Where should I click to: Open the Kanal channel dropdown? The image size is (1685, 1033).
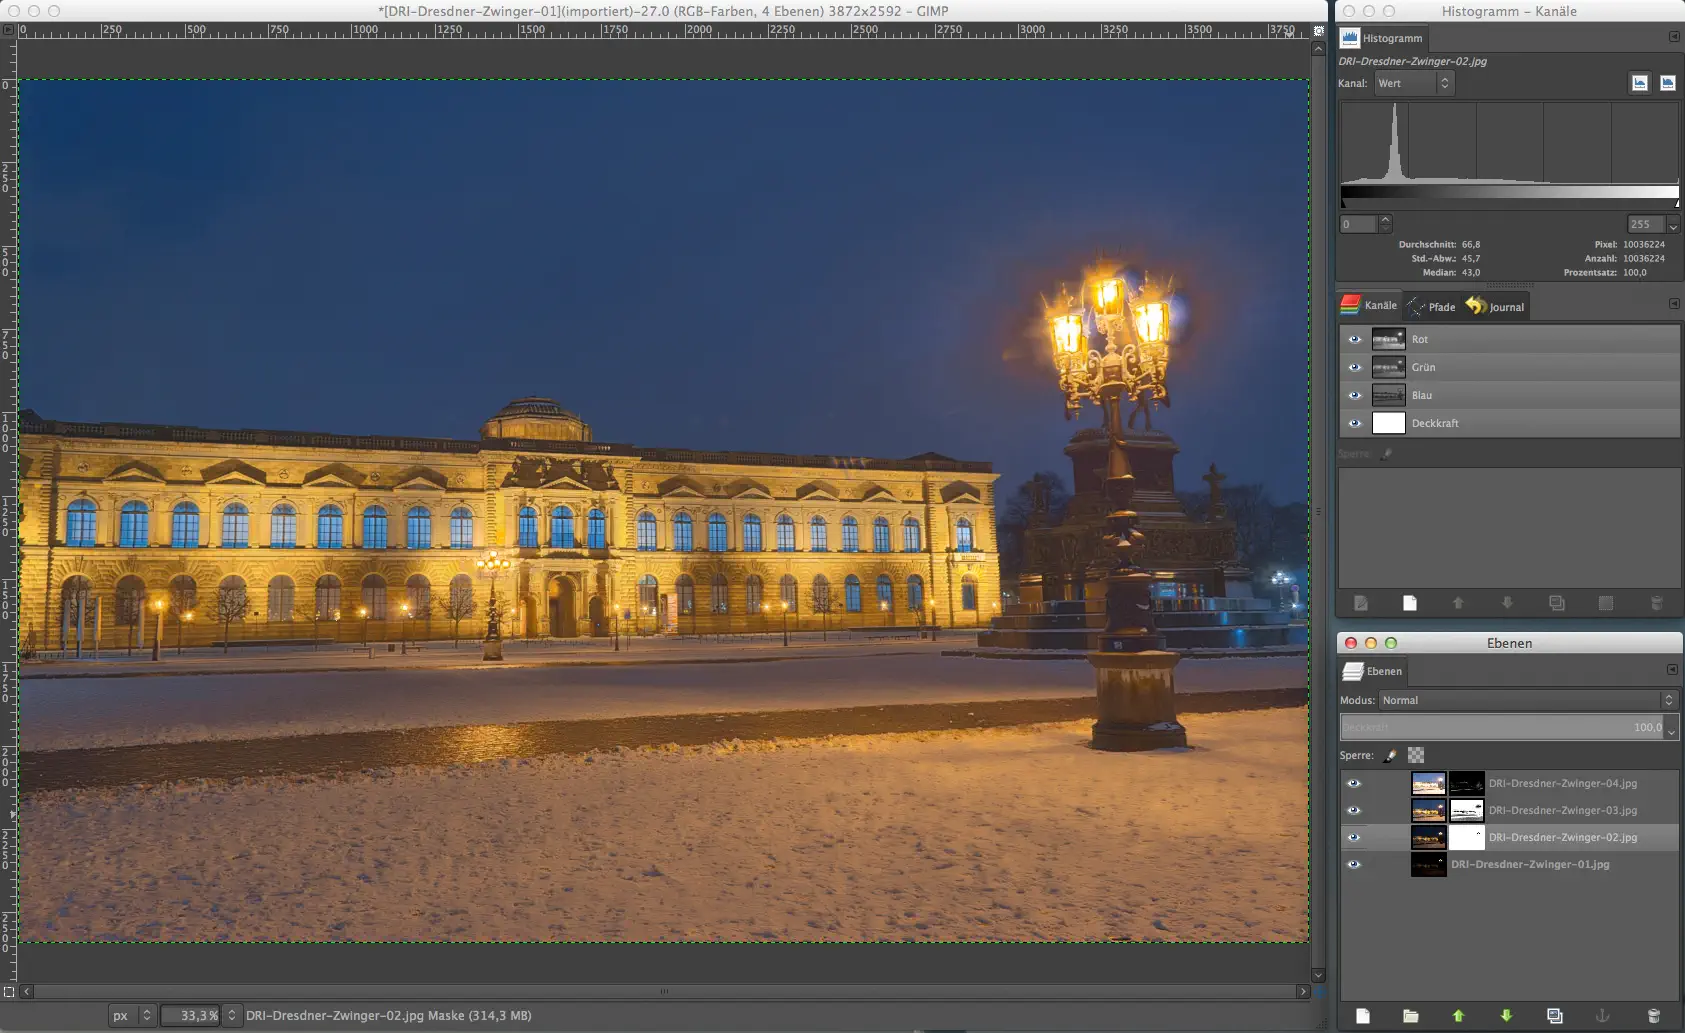tap(1411, 83)
